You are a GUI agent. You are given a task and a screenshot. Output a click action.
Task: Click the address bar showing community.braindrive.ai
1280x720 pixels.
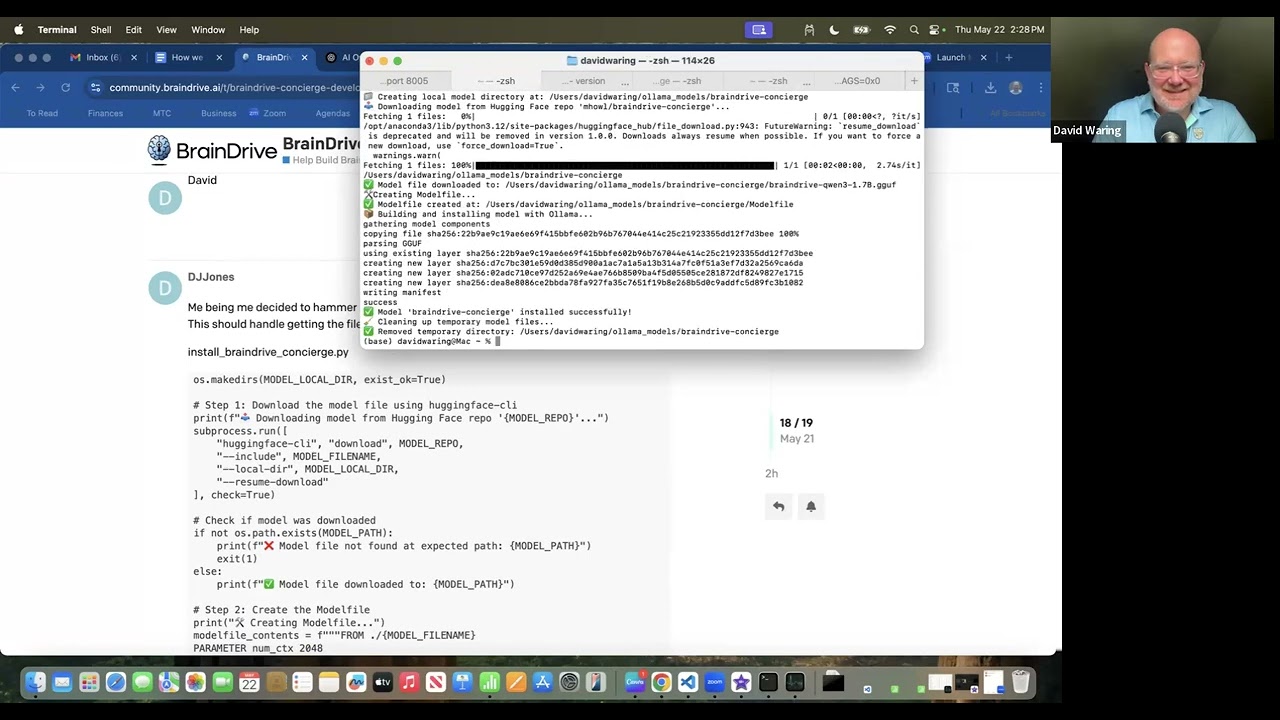(230, 88)
